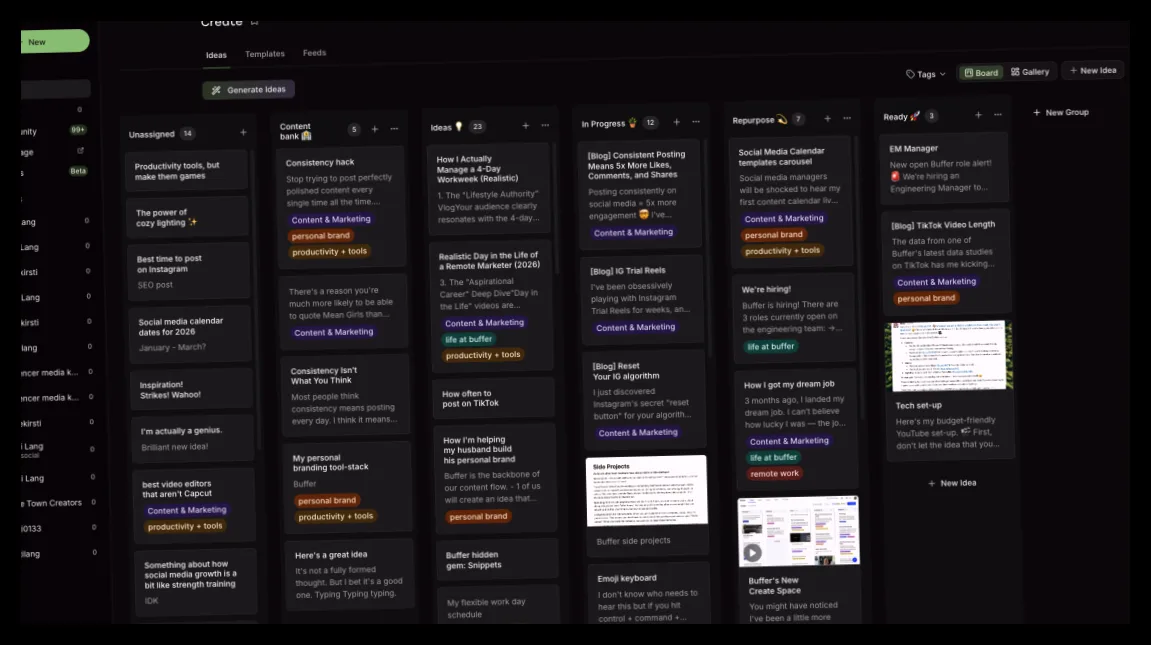1151x645 pixels.
Task: Switch to Gallery view
Action: pos(1030,72)
